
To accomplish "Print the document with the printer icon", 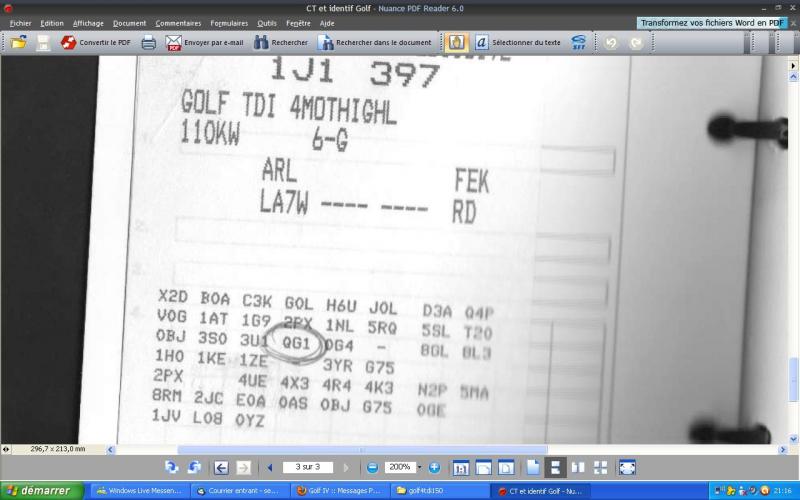I will pyautogui.click(x=148, y=43).
